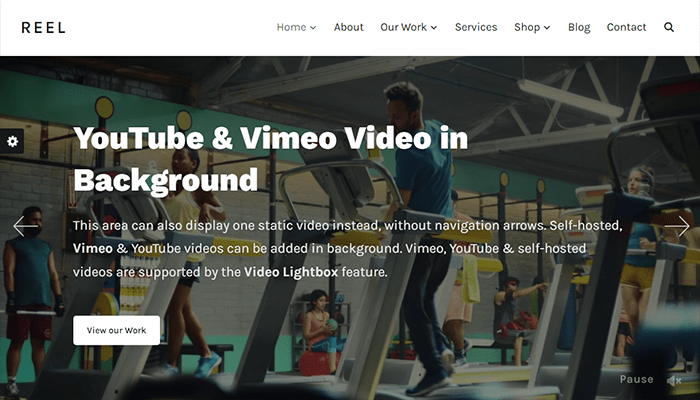Click the Our Work menu label

[403, 28]
